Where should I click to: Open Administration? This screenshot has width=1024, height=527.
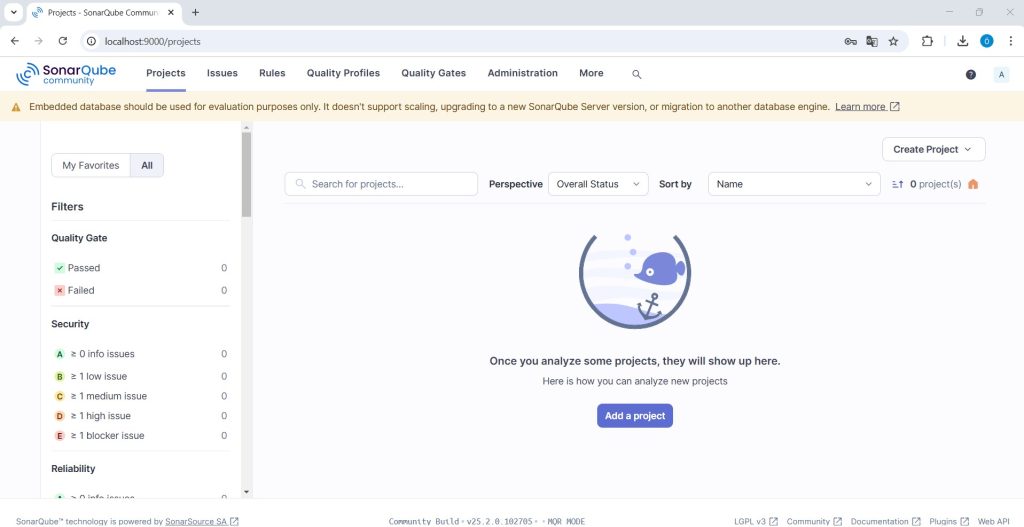(x=522, y=73)
